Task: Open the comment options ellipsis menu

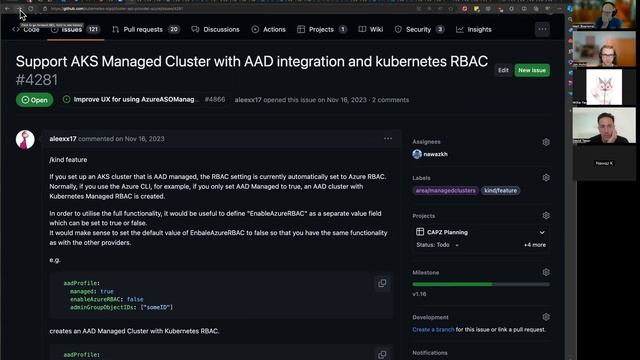Action: [388, 139]
